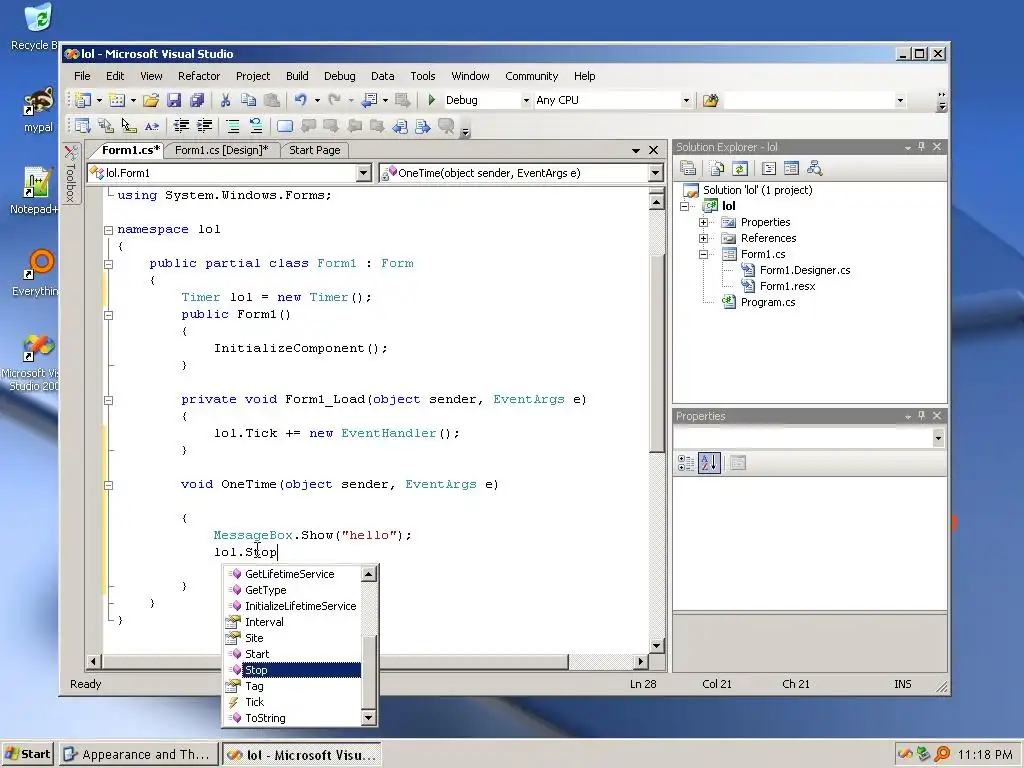1024x768 pixels.
Task: Select Tick in the IntelliSense list
Action: (294, 702)
